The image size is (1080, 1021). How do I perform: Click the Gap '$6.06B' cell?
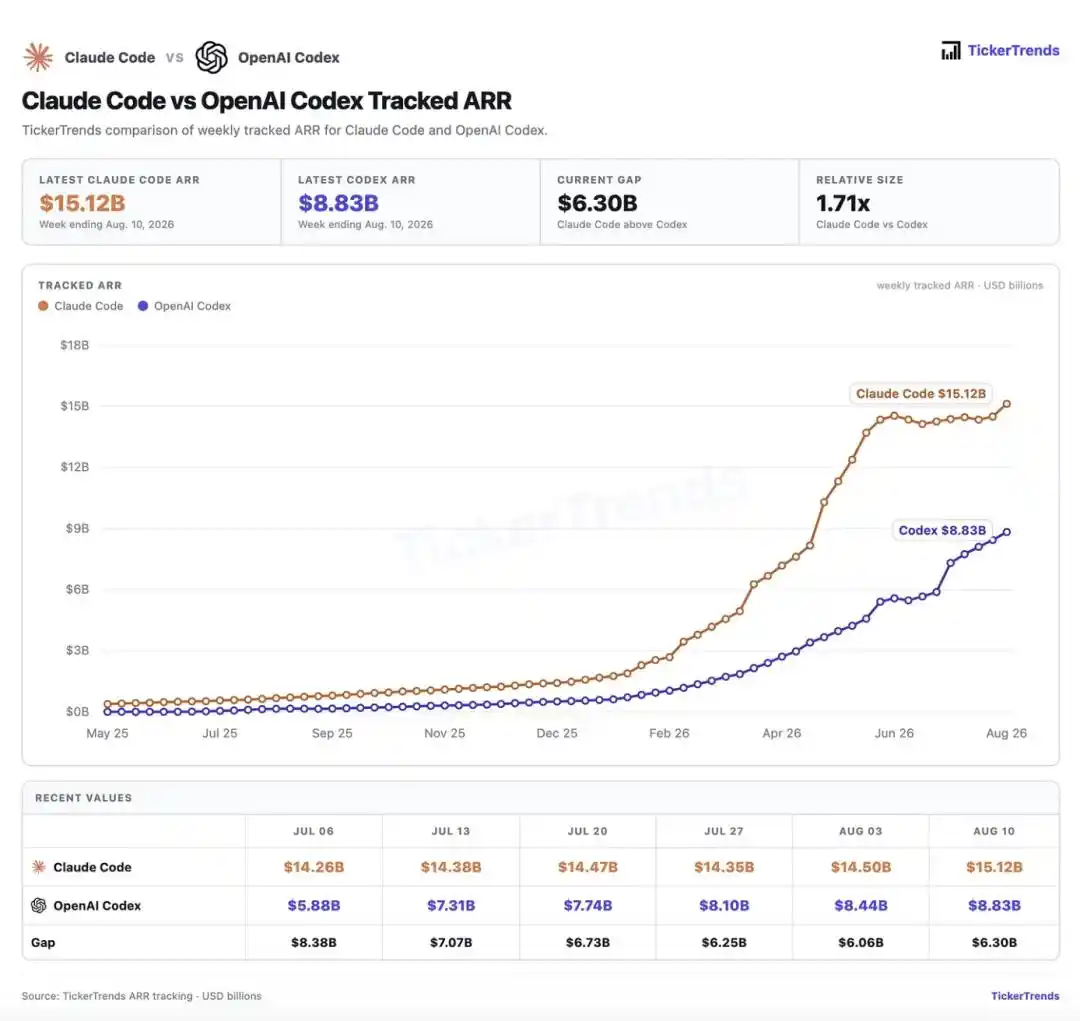point(860,942)
